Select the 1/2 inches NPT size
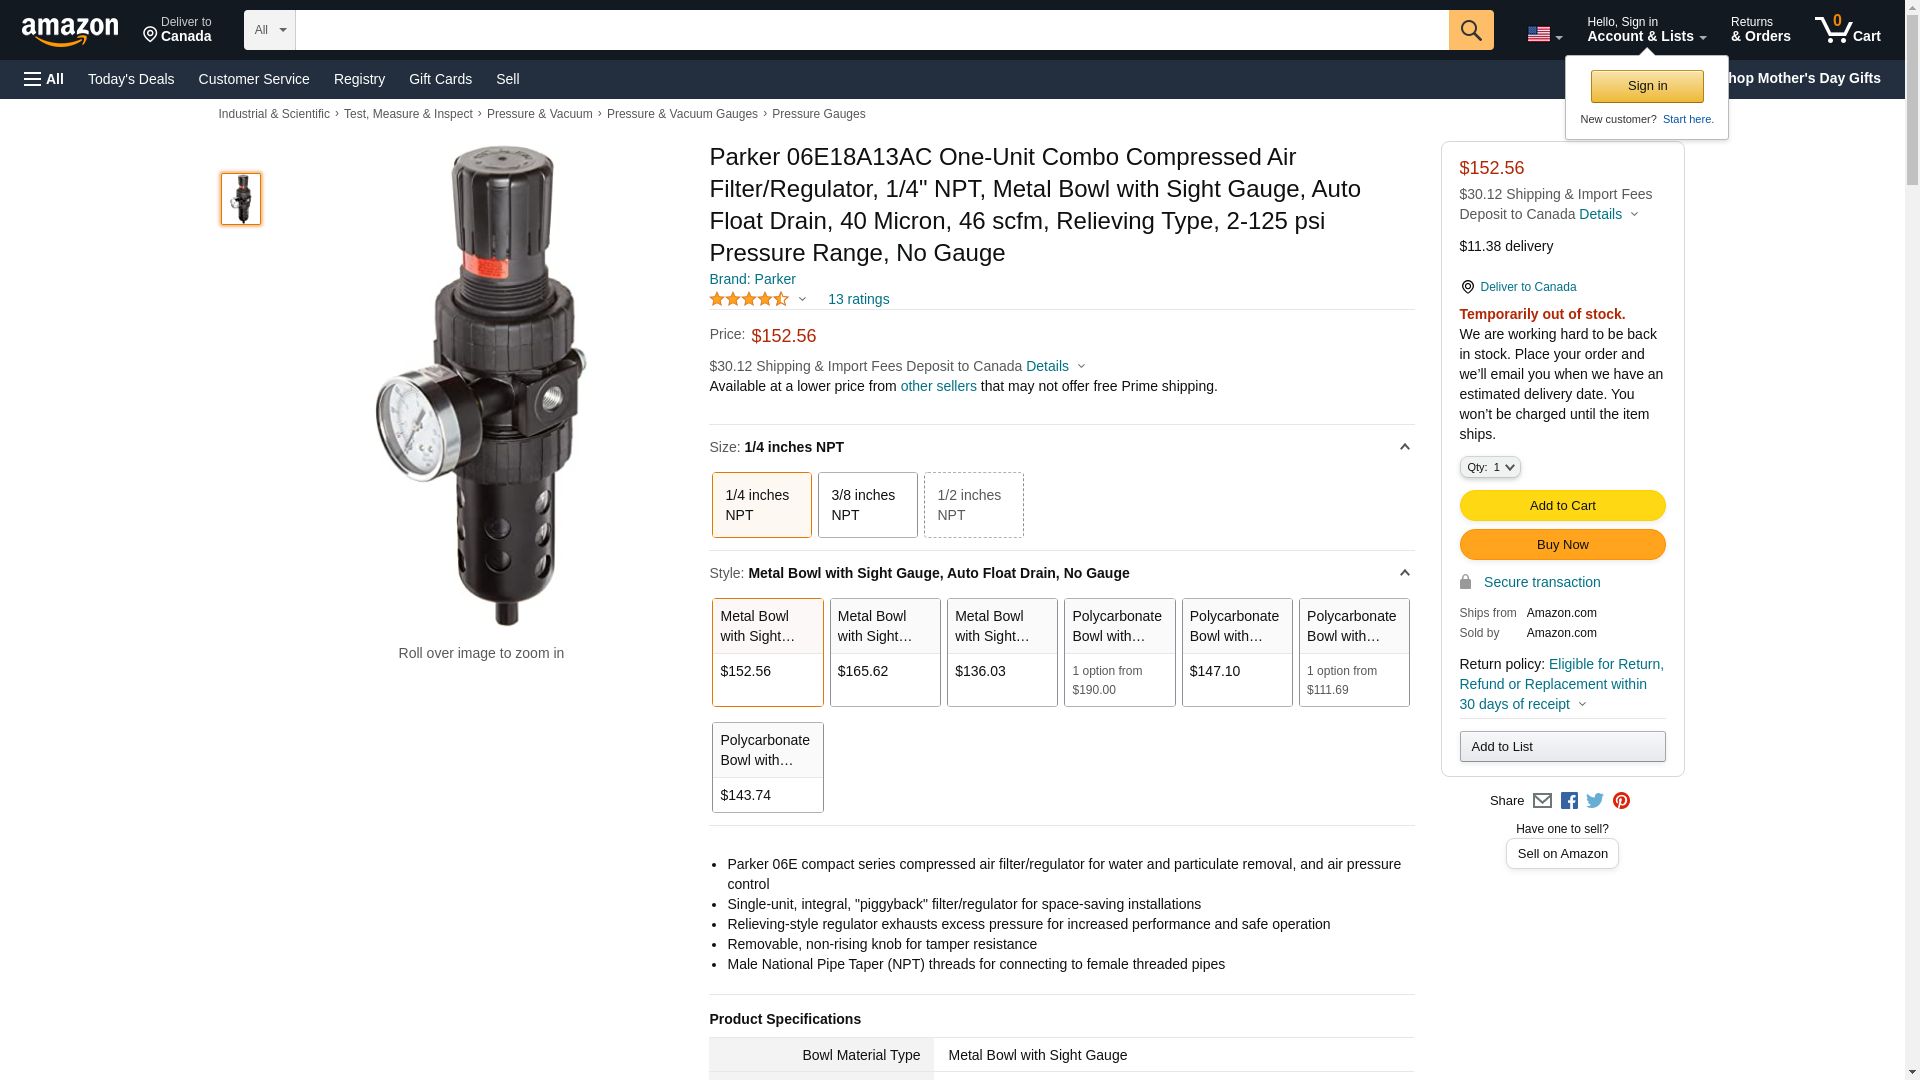This screenshot has width=1920, height=1080. coord(973,505)
